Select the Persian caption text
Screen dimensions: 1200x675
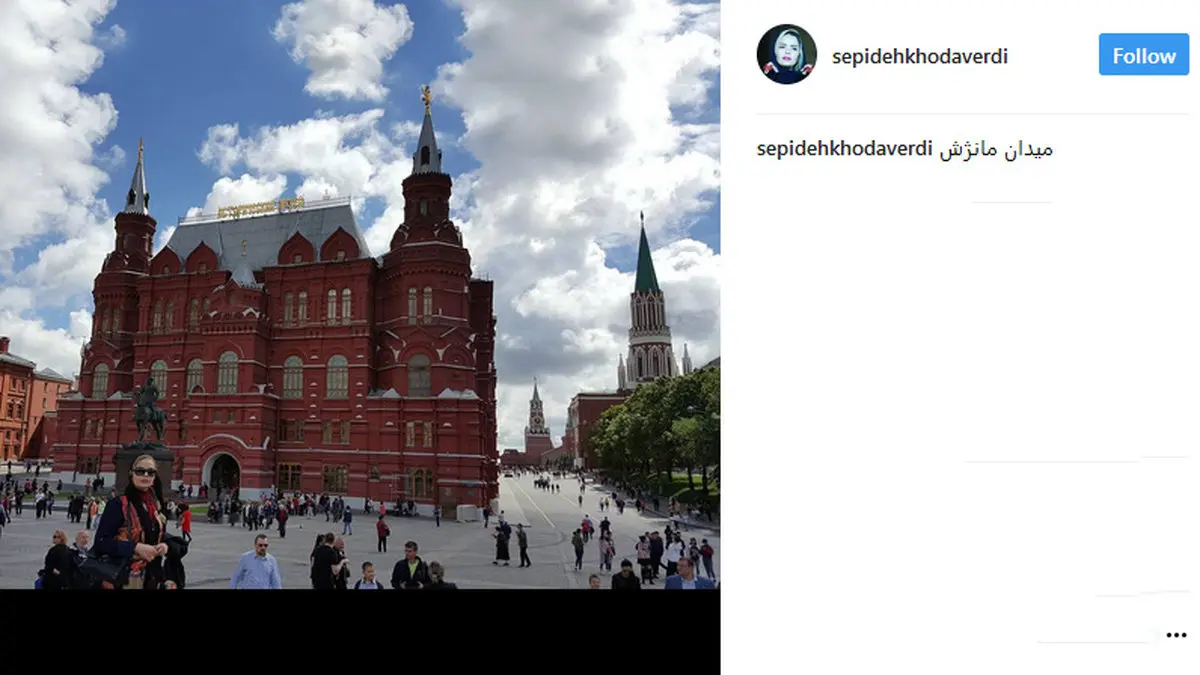pos(996,150)
